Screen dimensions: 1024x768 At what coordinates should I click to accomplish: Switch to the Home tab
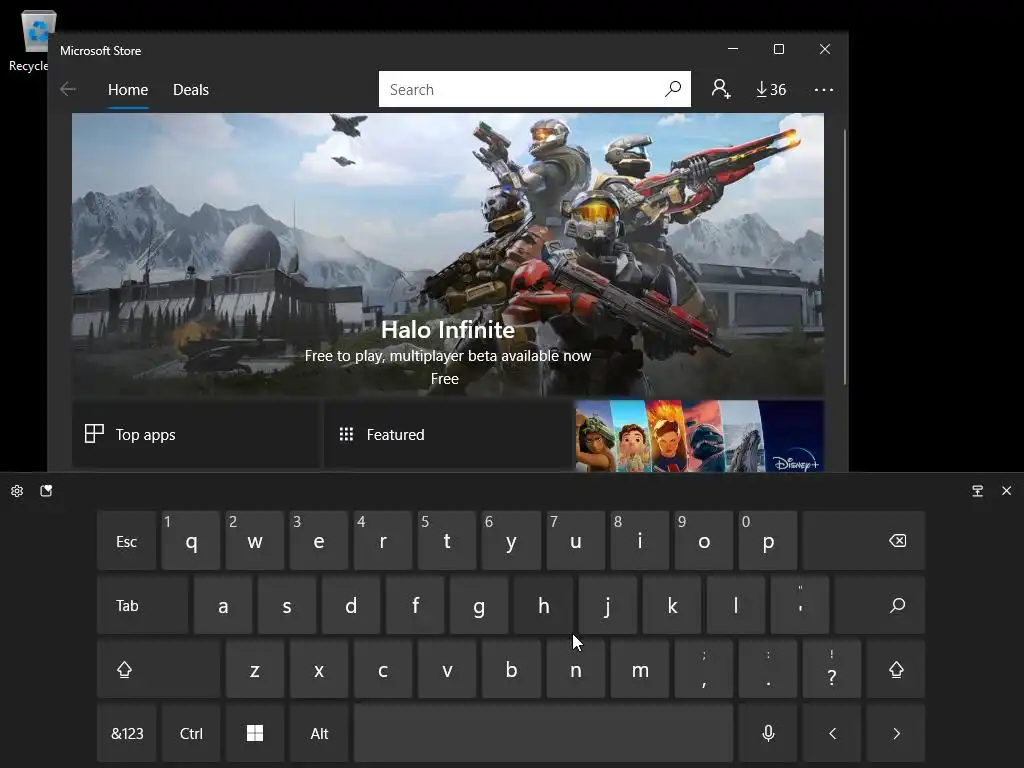coord(128,89)
